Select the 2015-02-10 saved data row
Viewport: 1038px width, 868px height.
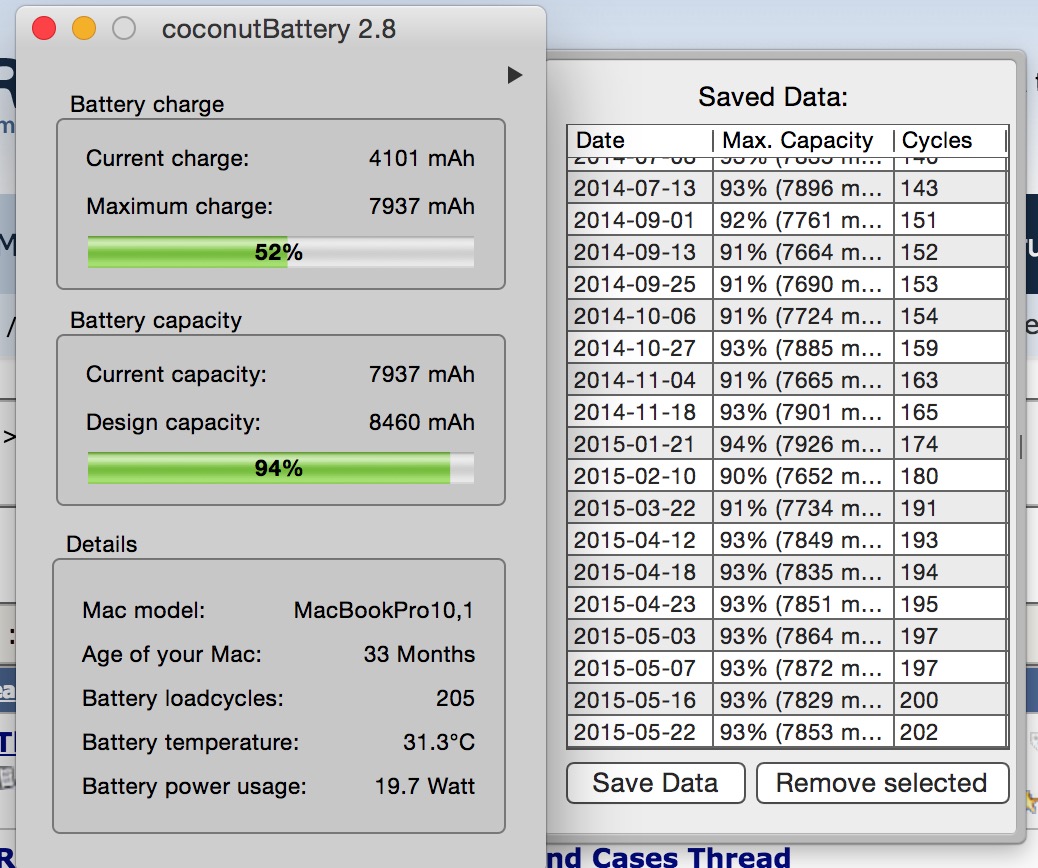coord(787,476)
